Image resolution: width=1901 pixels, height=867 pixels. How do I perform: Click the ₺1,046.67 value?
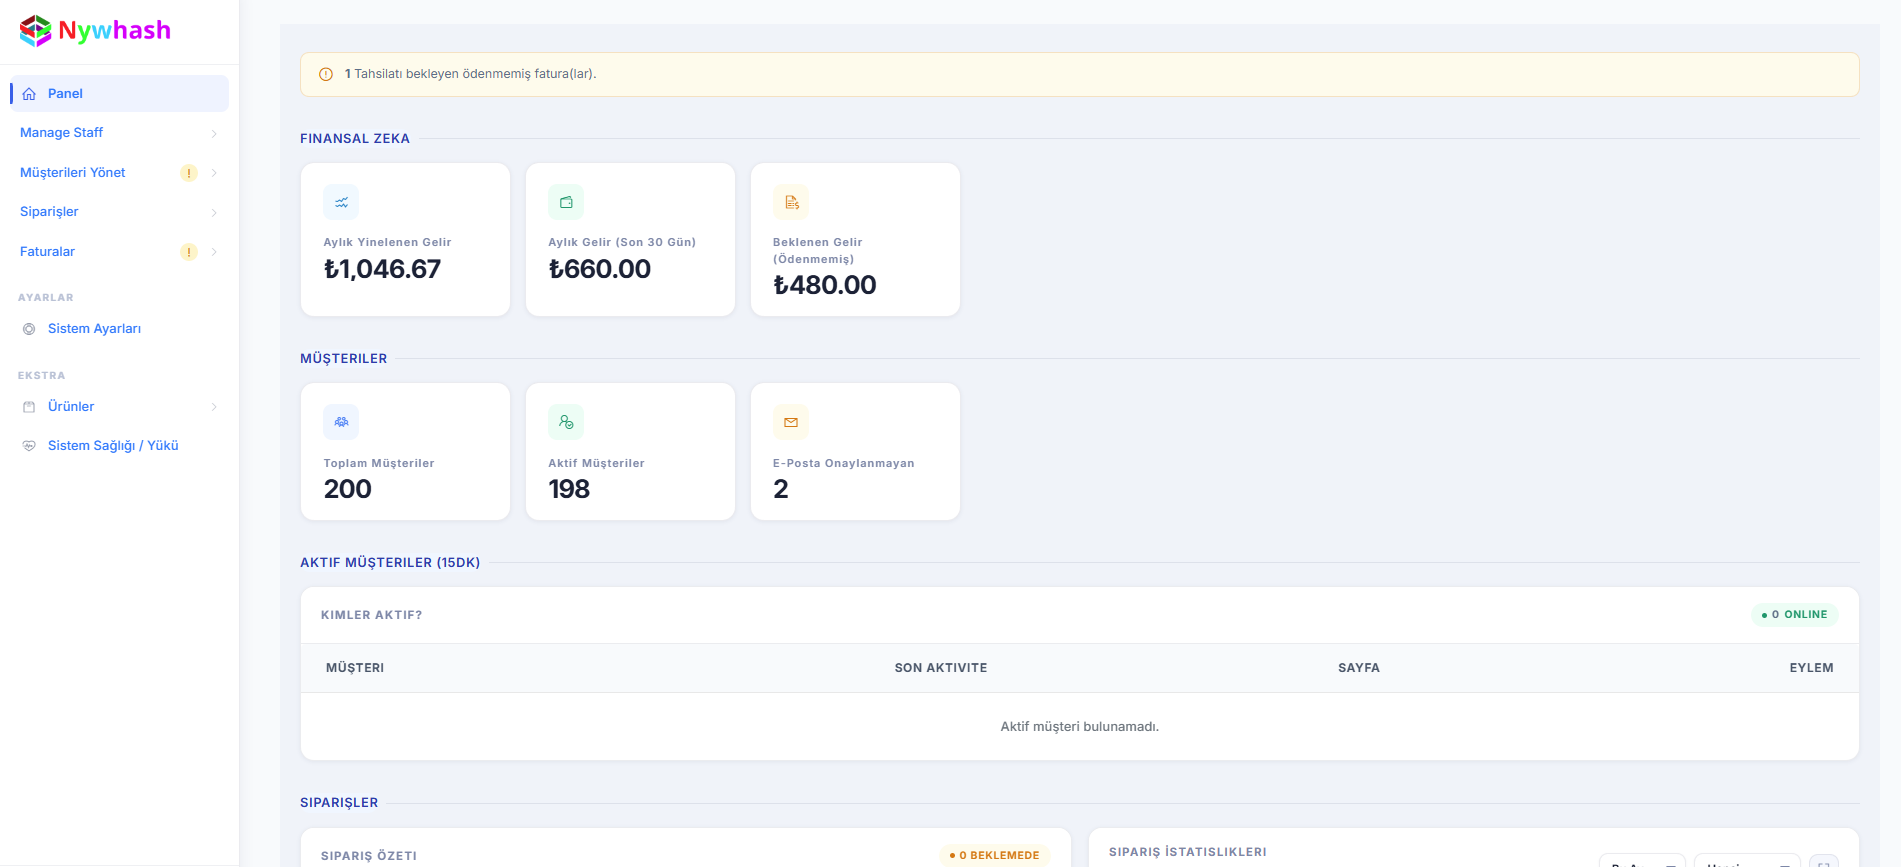point(382,269)
